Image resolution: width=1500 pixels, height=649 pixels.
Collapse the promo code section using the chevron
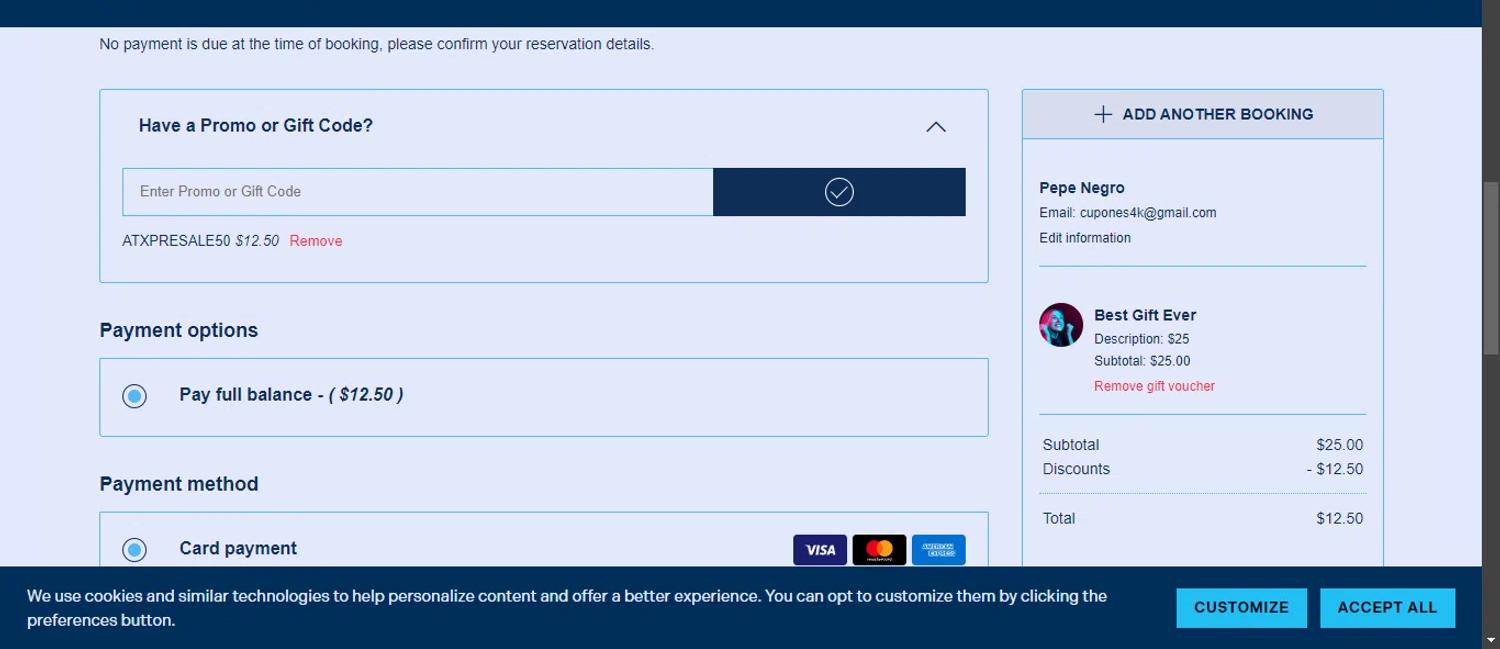936,127
